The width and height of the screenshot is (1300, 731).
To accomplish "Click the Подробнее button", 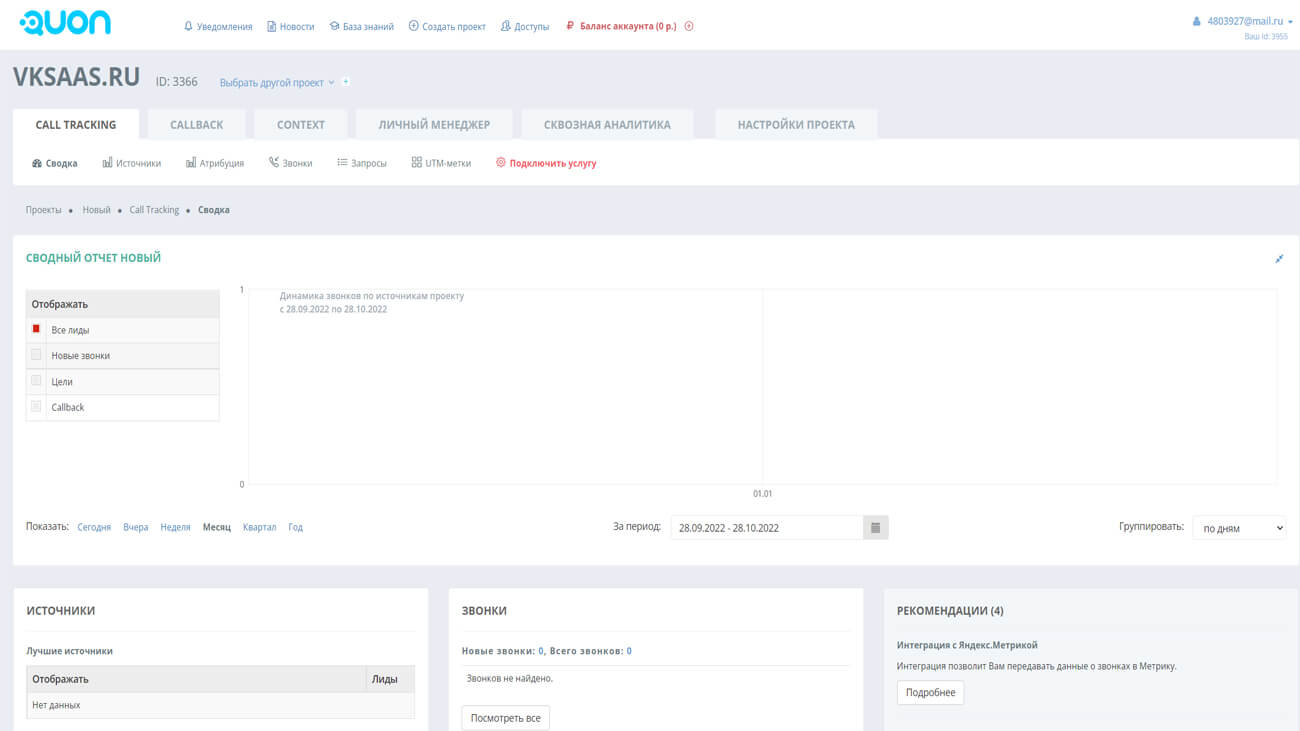I will (x=930, y=692).
